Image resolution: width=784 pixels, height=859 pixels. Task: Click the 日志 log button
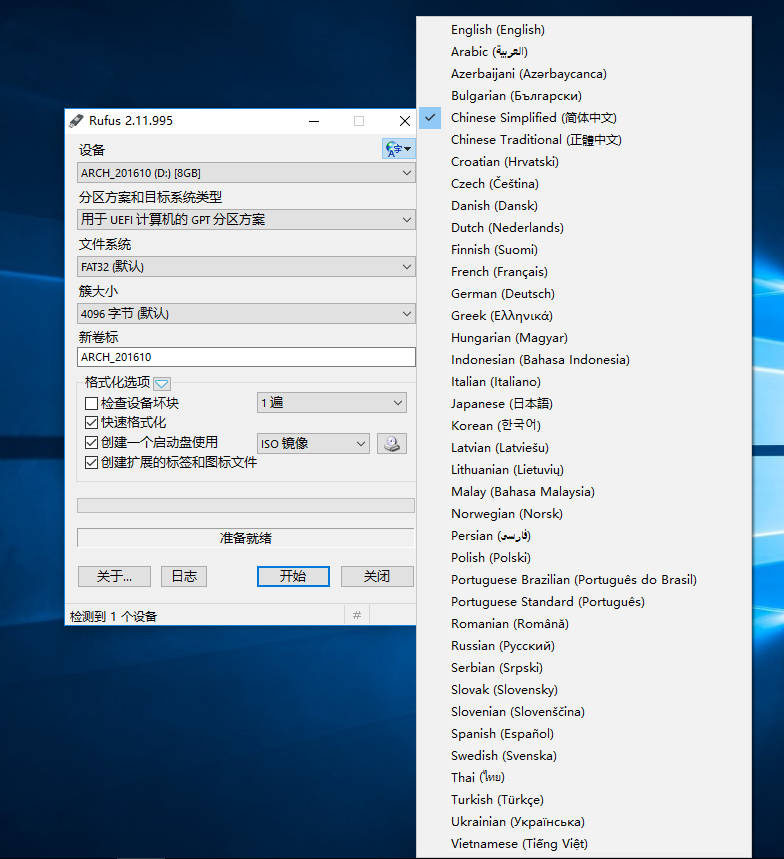pos(184,576)
